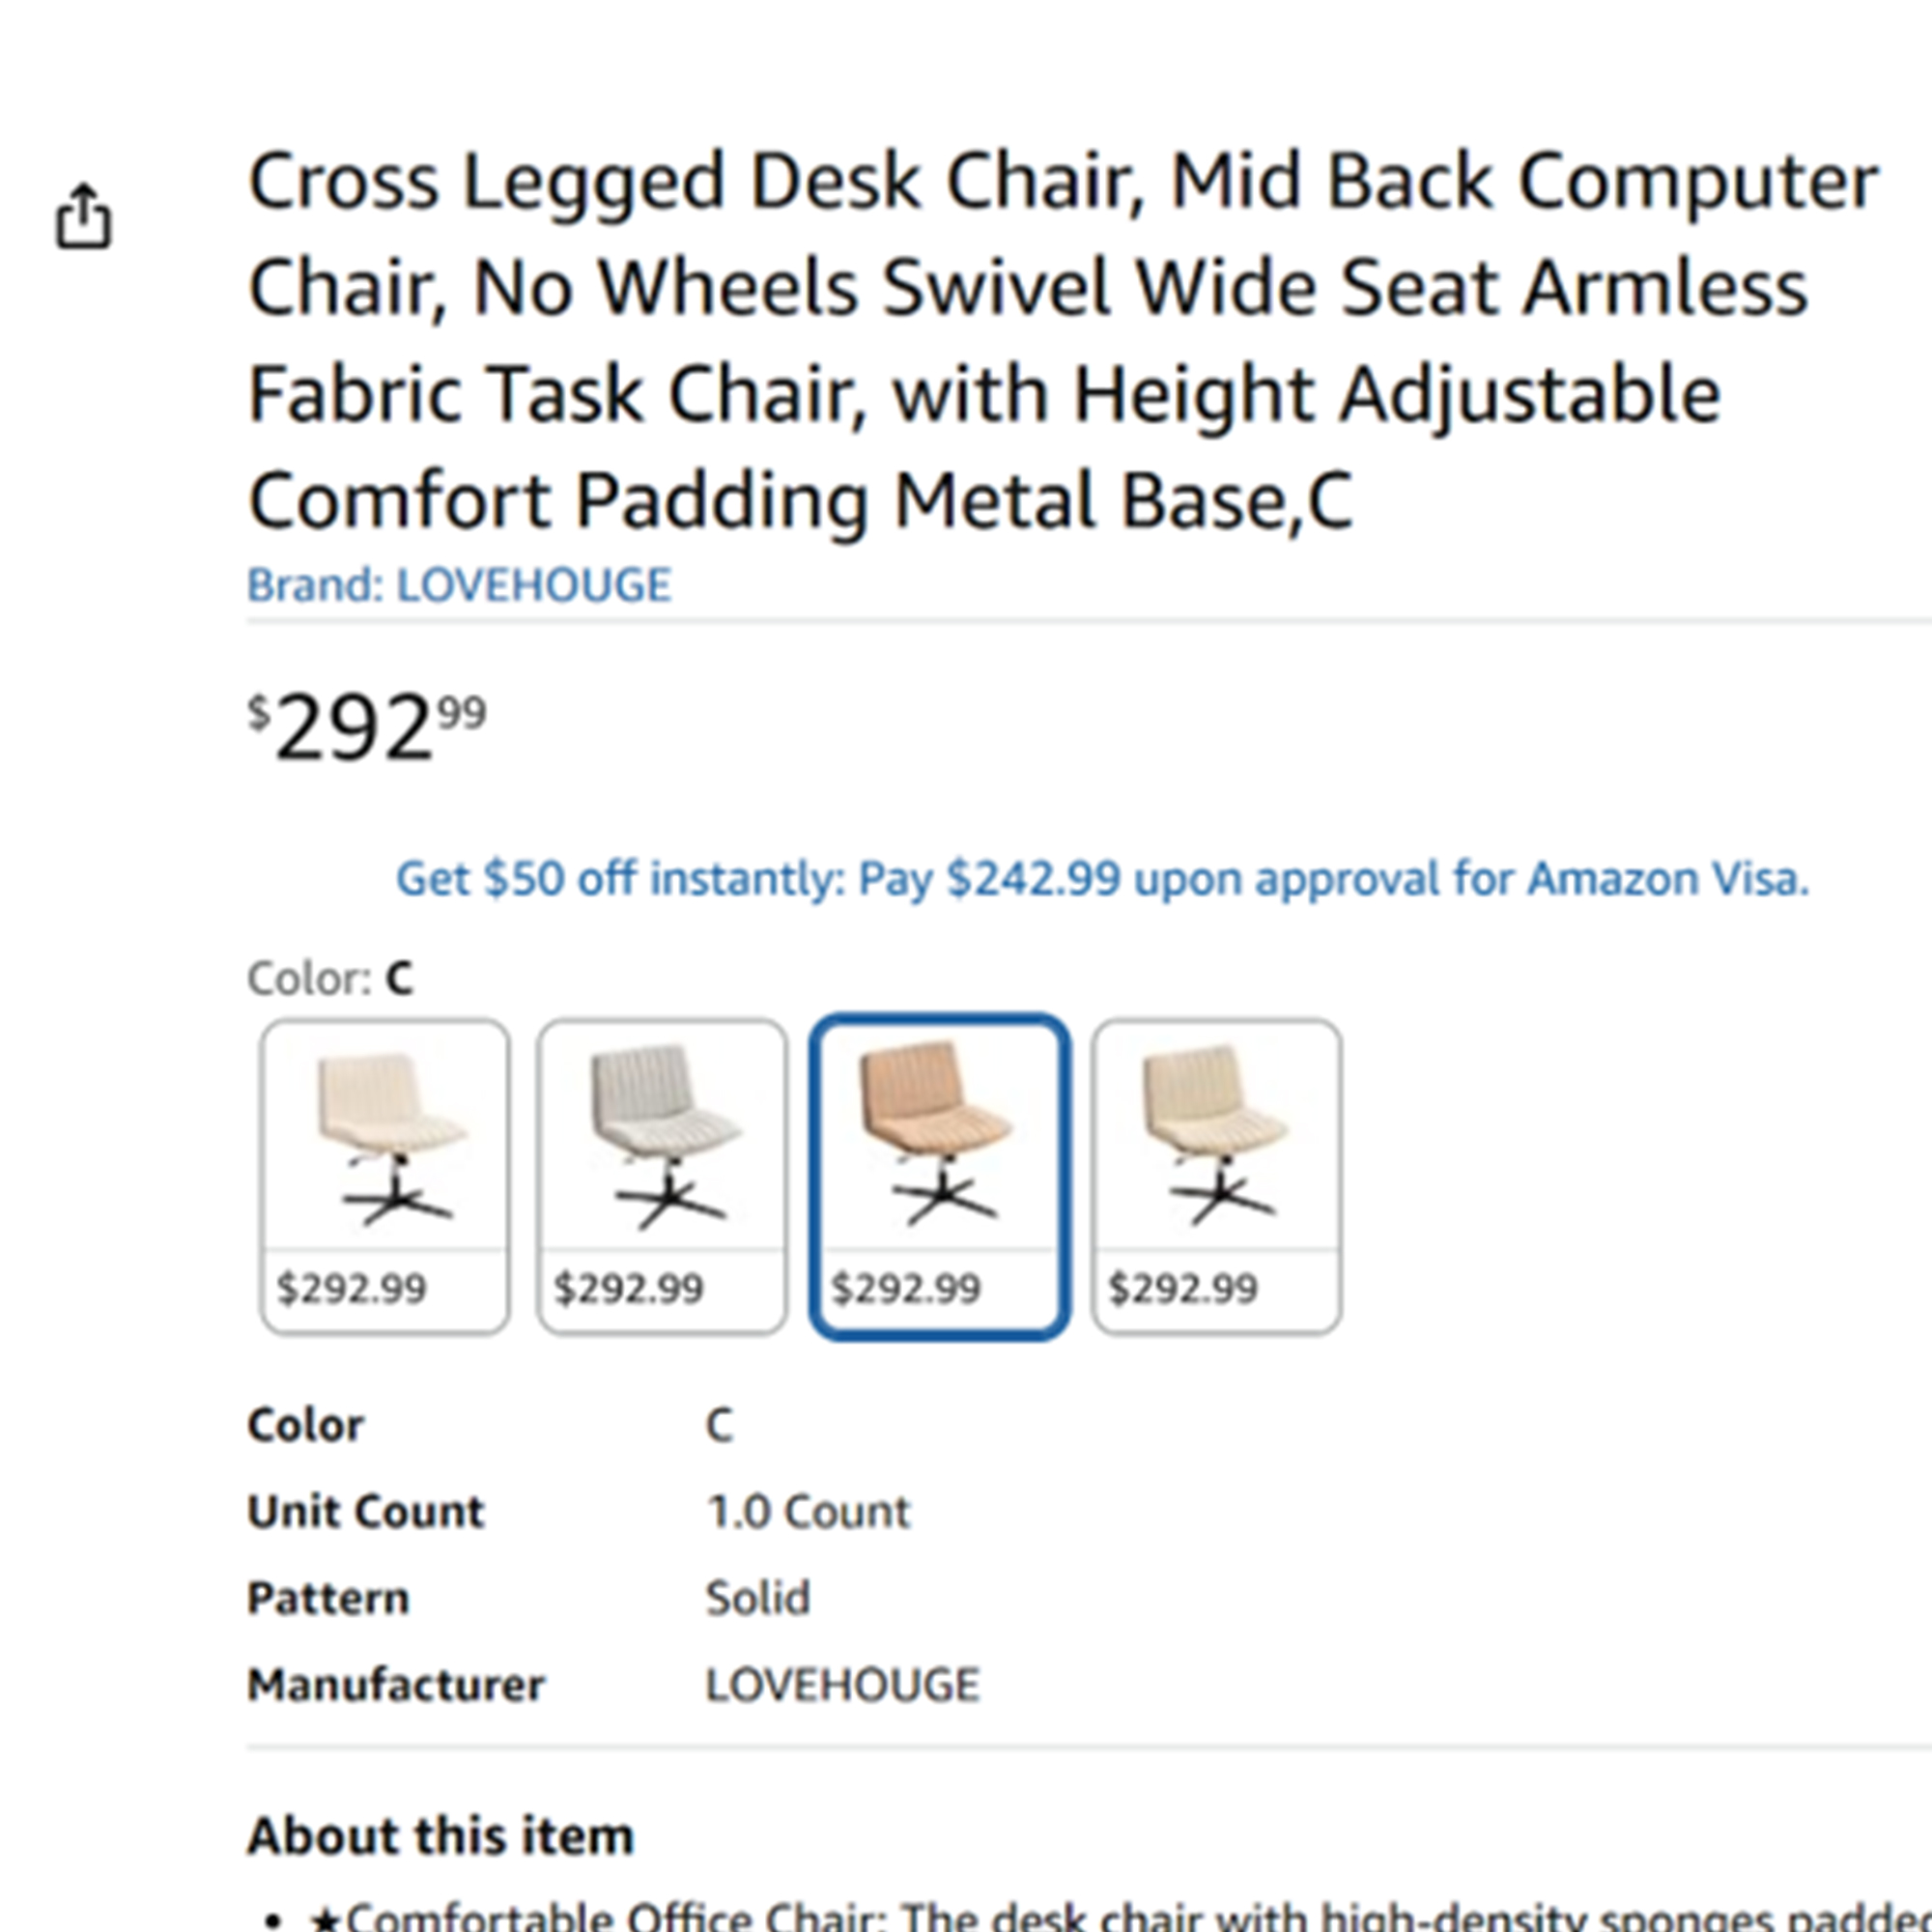Image resolution: width=1932 pixels, height=1932 pixels.
Task: Choose the gray chair color option
Action: click(662, 1176)
